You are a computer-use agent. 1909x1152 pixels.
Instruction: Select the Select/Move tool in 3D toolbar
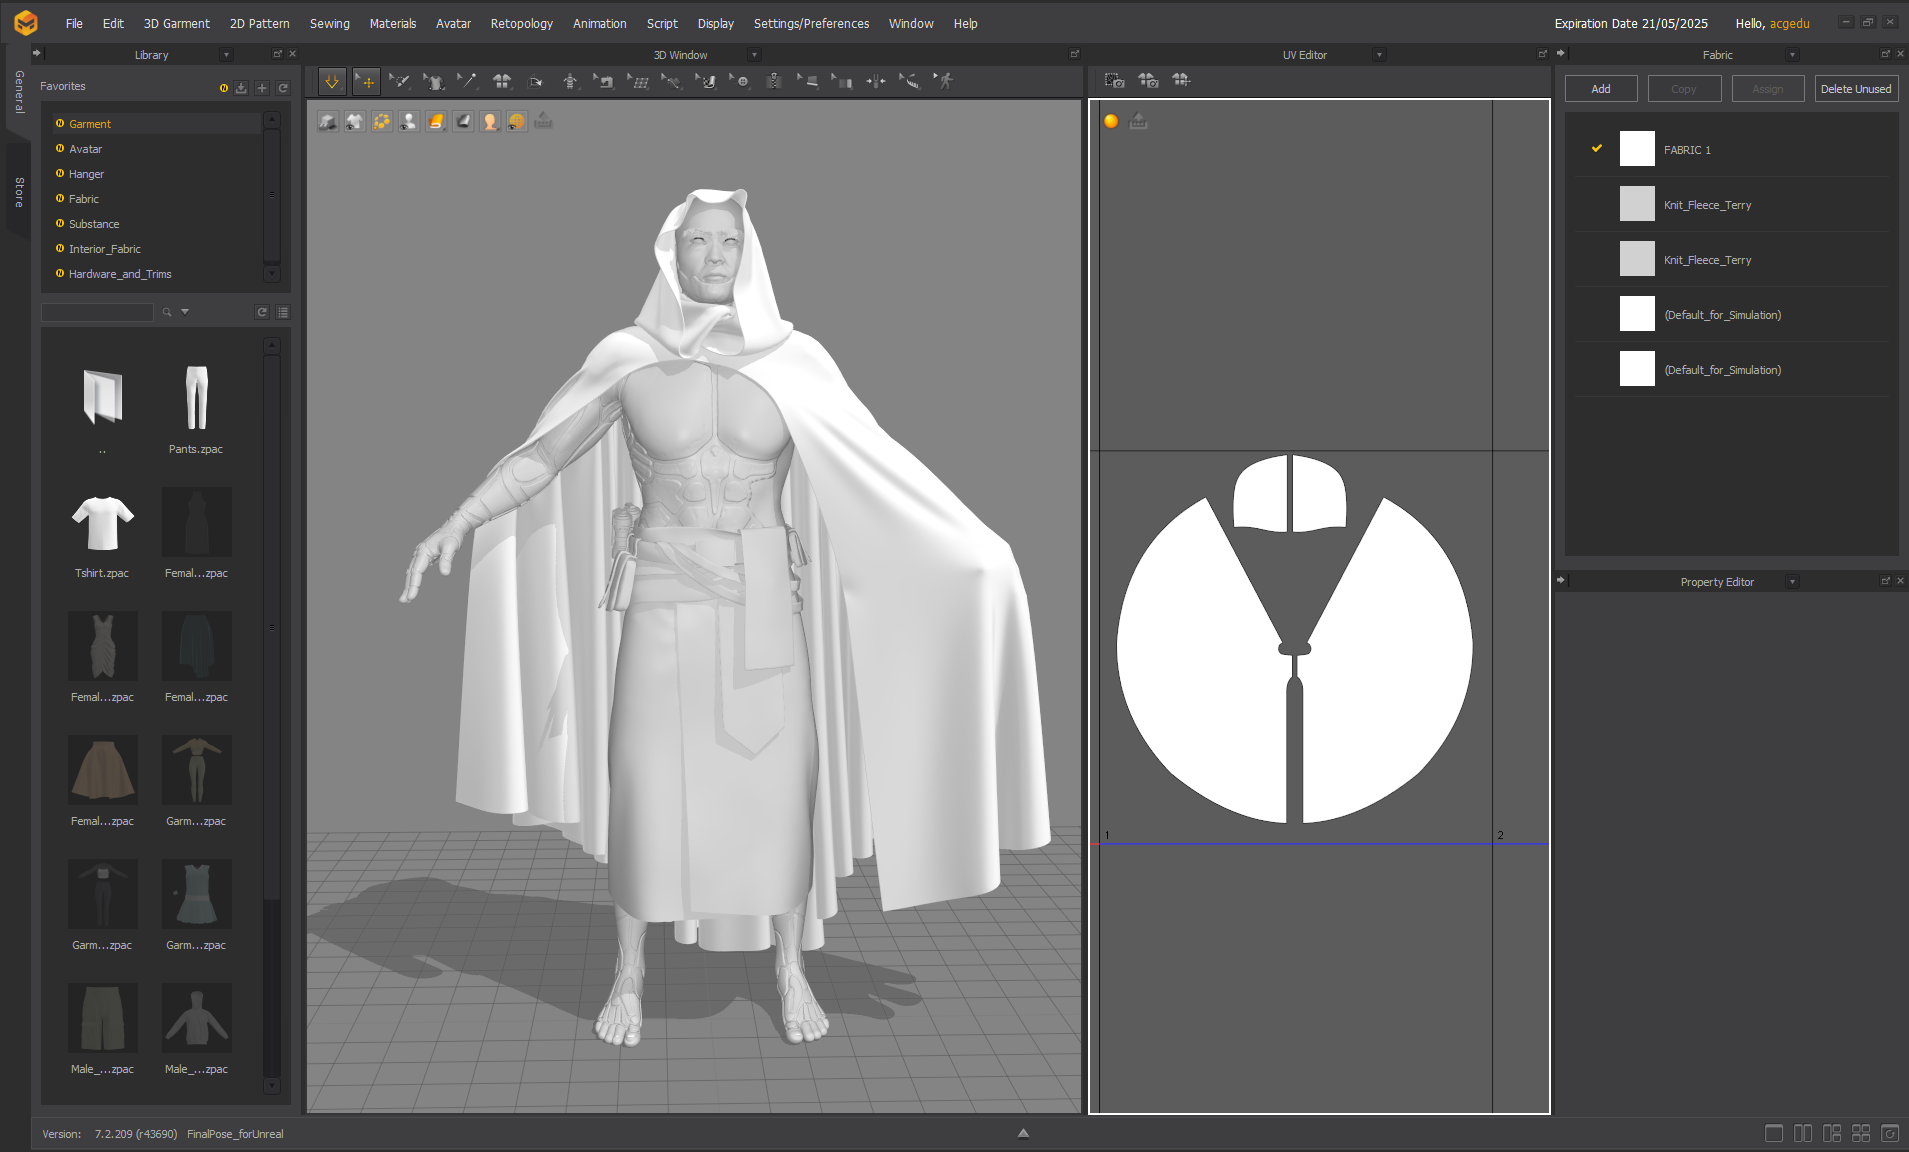pos(367,82)
